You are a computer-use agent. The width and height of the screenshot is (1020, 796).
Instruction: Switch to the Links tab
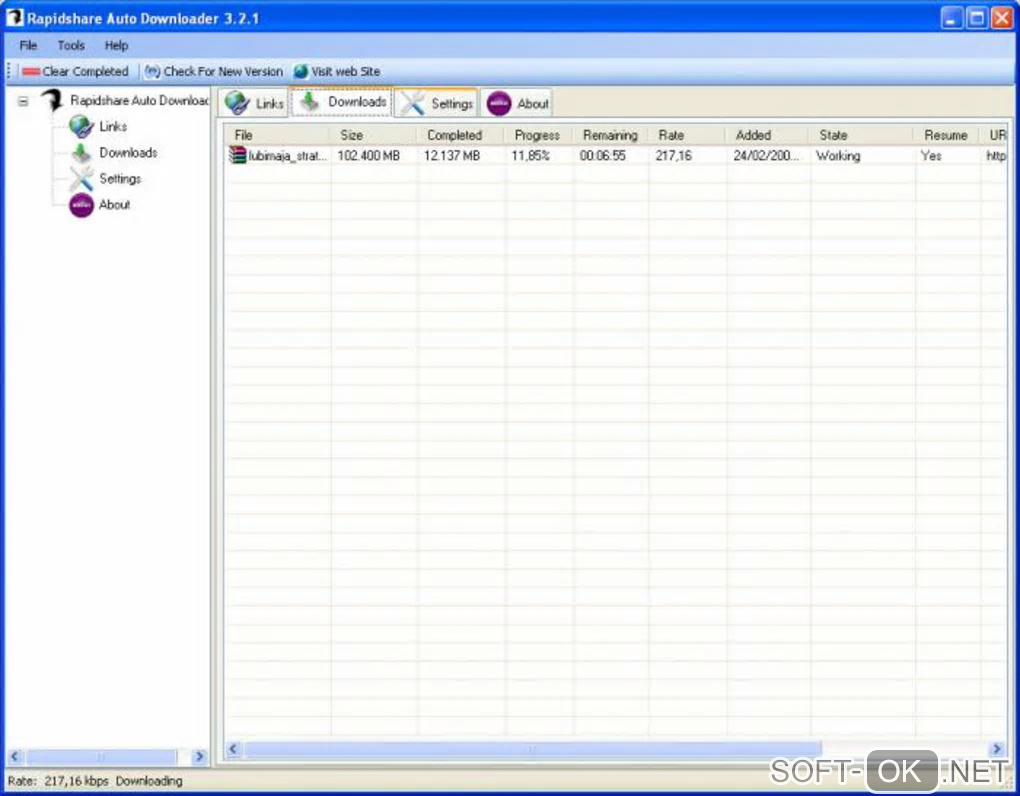[254, 103]
